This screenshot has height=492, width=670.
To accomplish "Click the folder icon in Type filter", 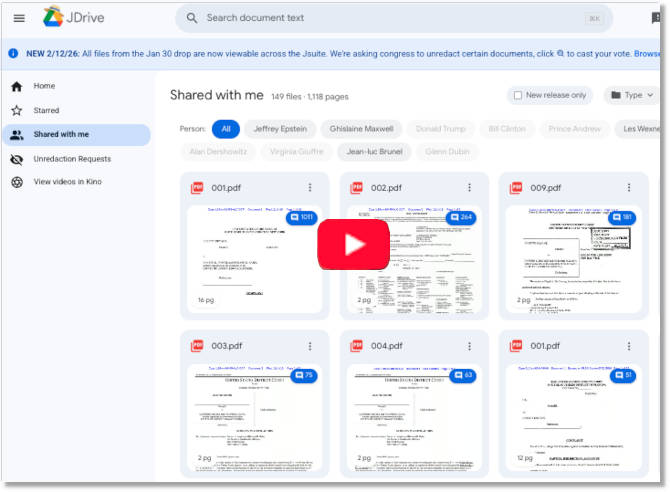I will [616, 95].
